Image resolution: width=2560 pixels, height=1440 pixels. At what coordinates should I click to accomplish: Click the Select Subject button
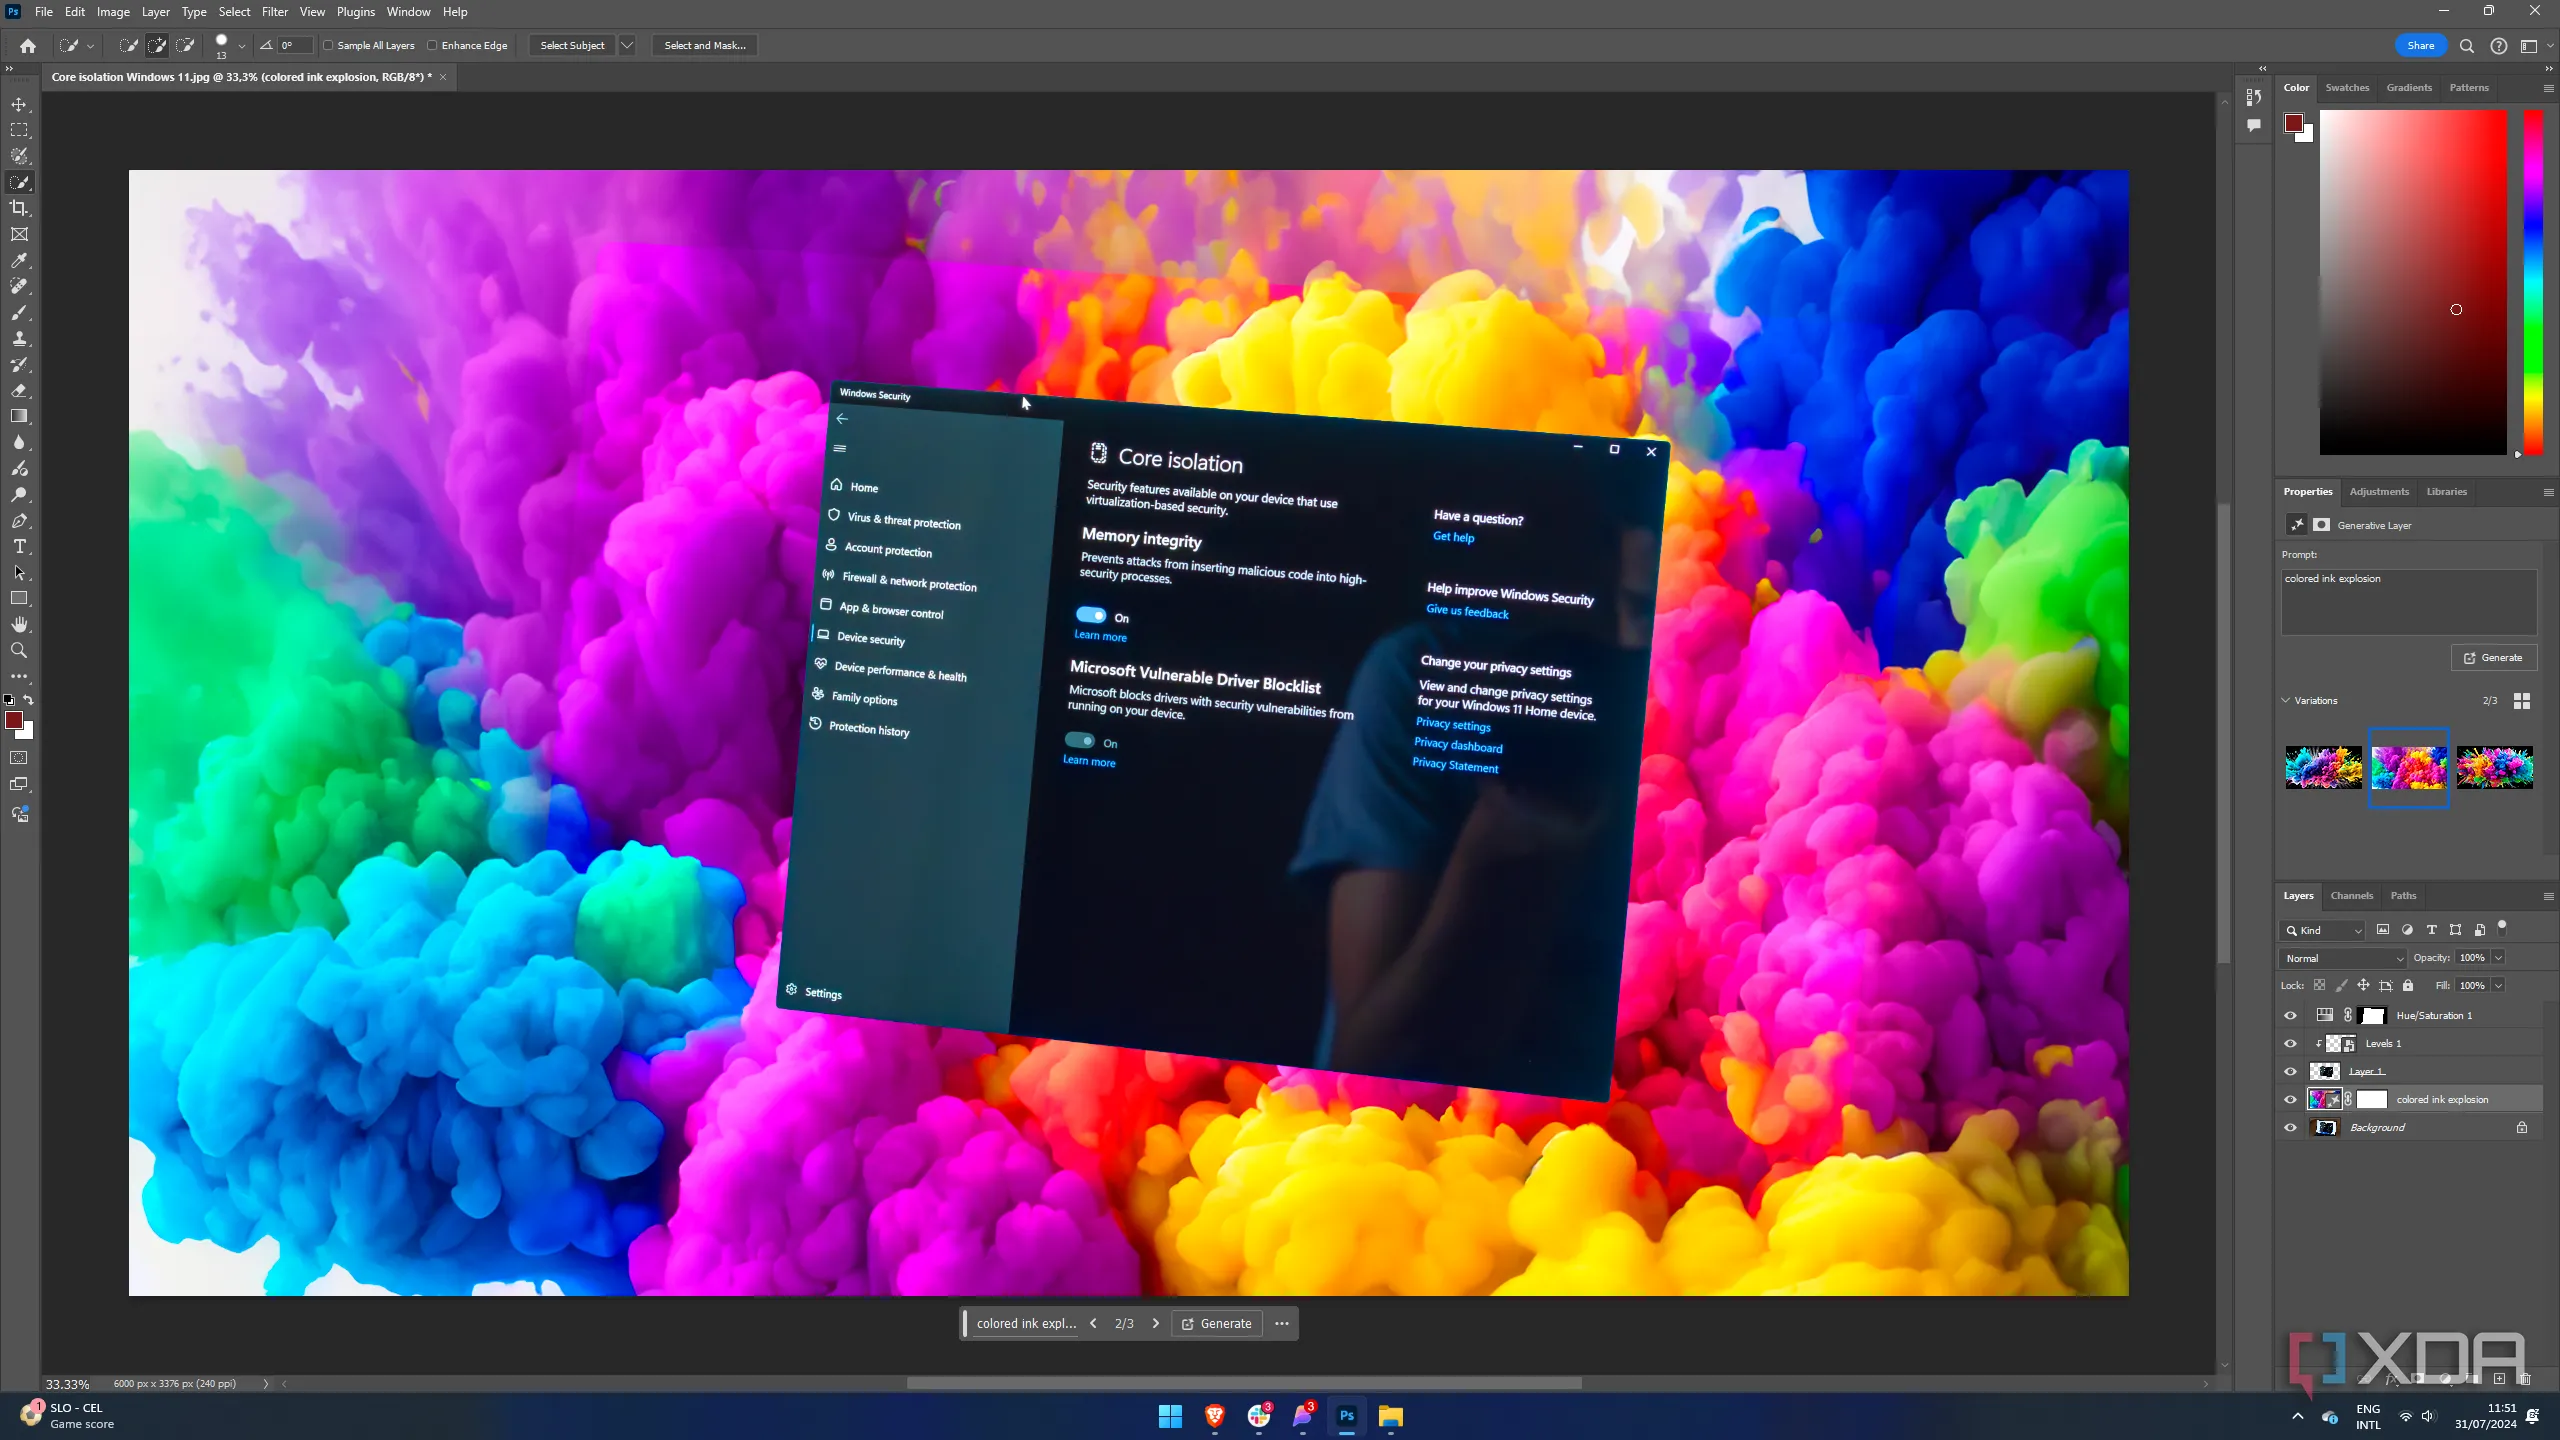pos(572,45)
